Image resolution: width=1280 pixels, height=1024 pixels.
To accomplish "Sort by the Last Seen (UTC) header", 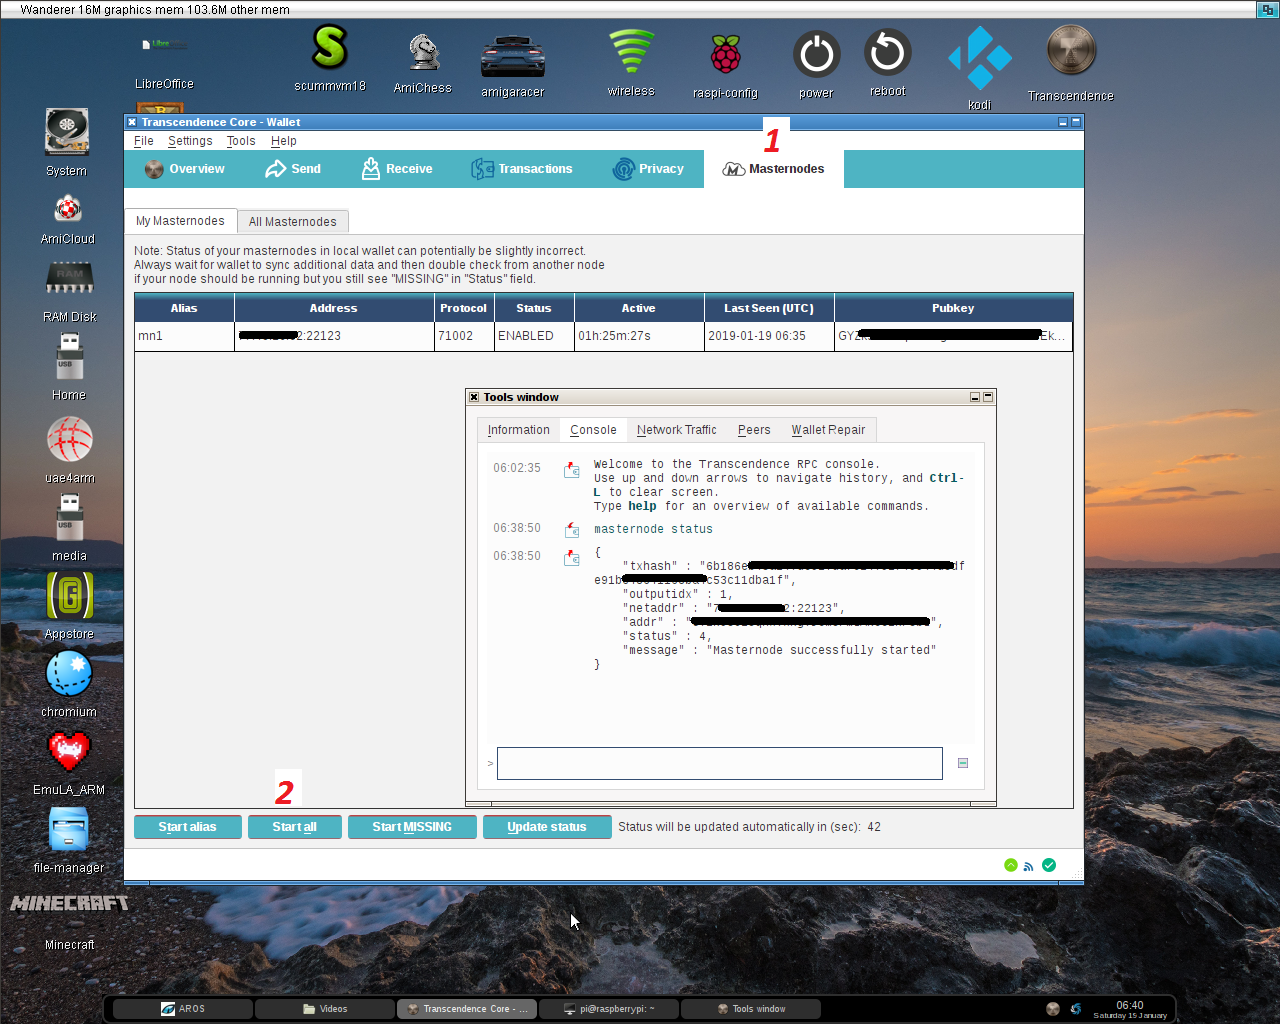I will pyautogui.click(x=769, y=308).
